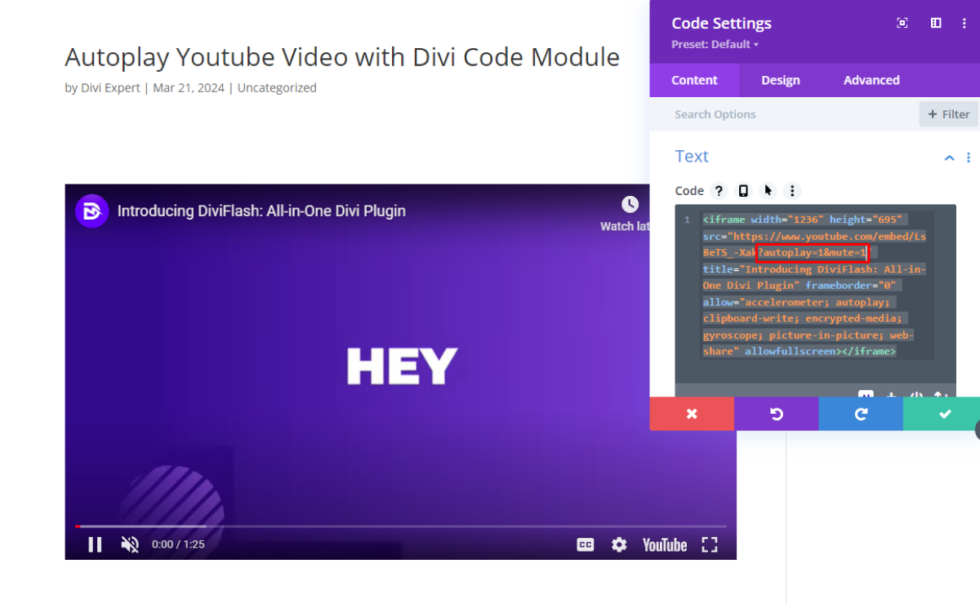Open the Code field extra options menu
The image size is (980, 604).
pos(793,190)
